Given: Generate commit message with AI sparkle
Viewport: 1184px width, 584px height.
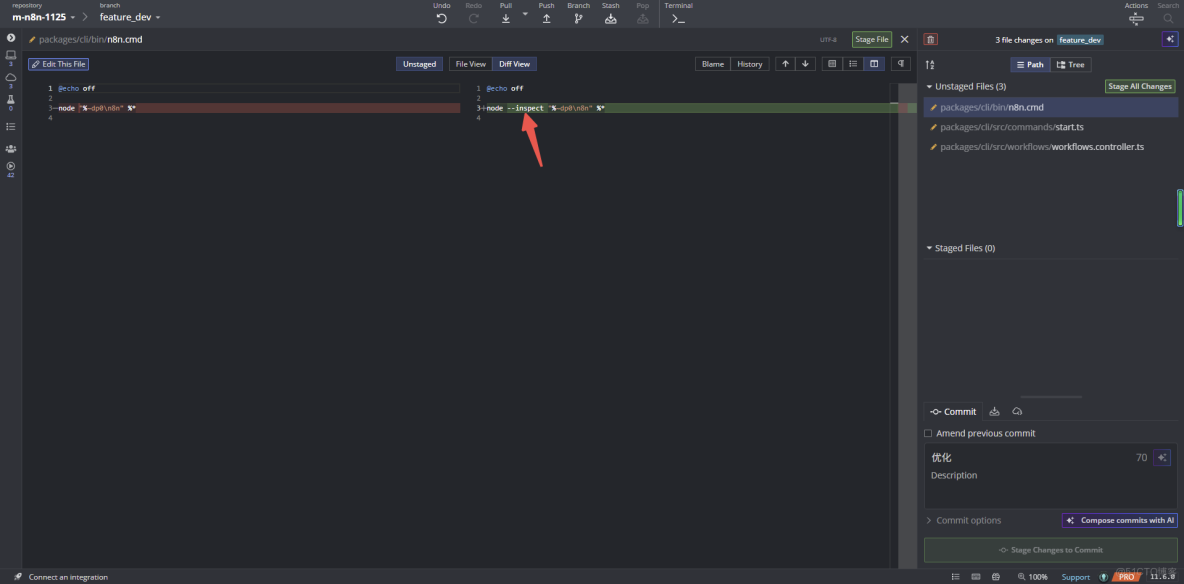Looking at the screenshot, I should click(x=1162, y=457).
